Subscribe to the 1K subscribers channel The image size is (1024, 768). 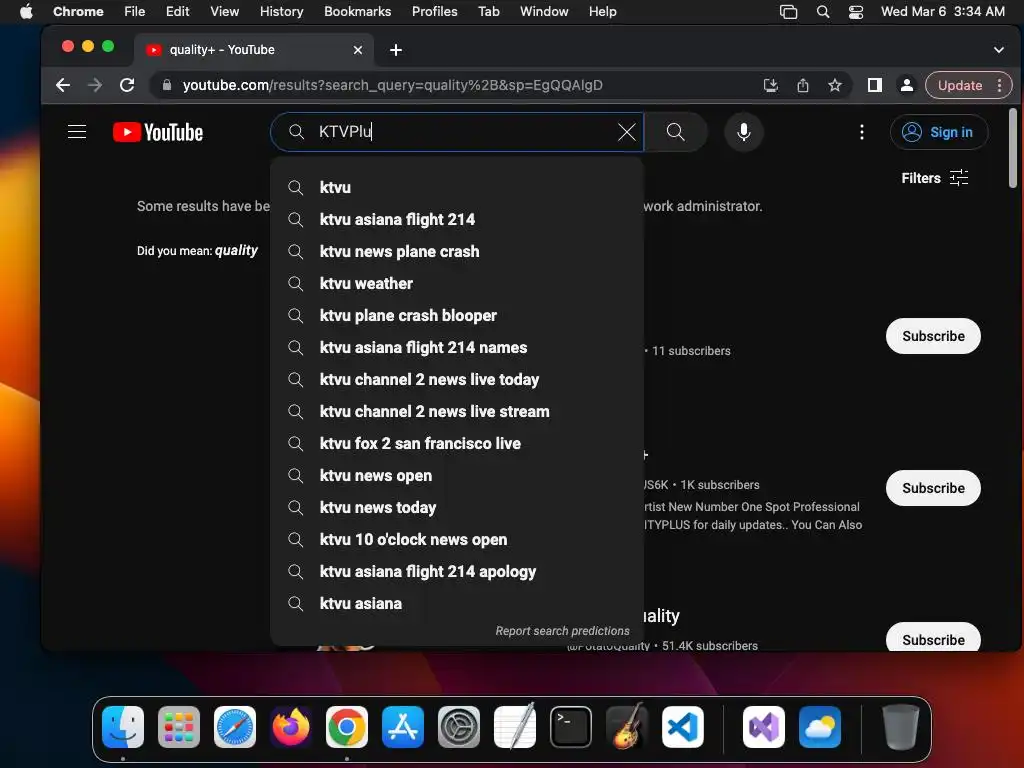pos(933,488)
